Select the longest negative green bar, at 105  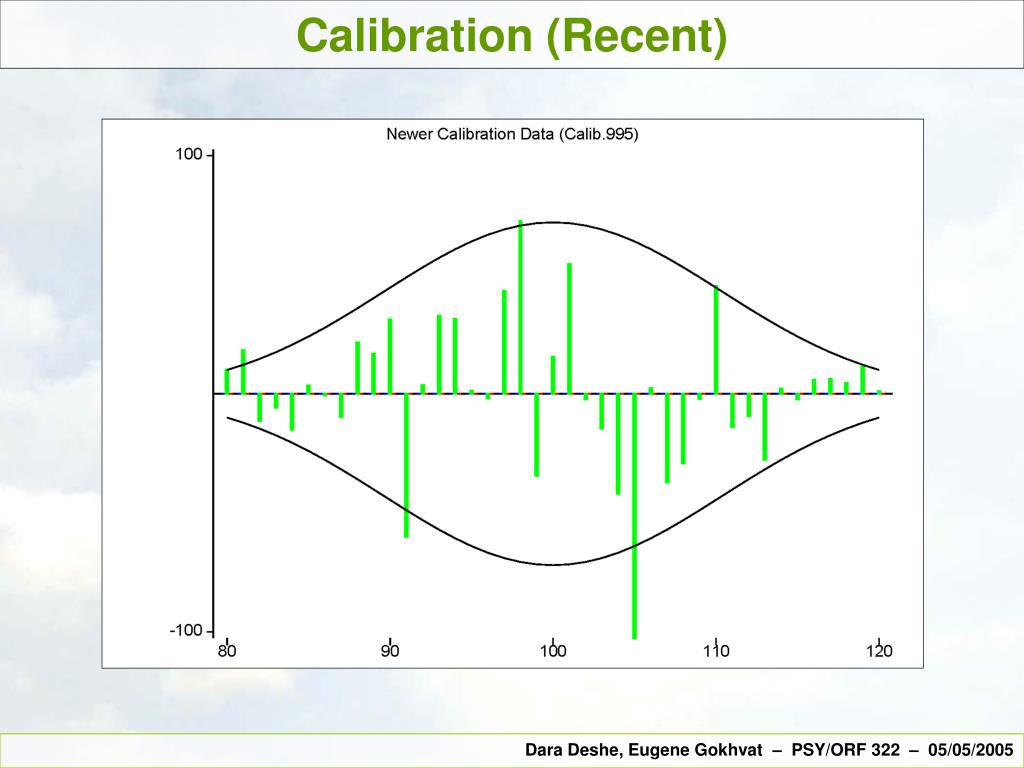coord(635,516)
